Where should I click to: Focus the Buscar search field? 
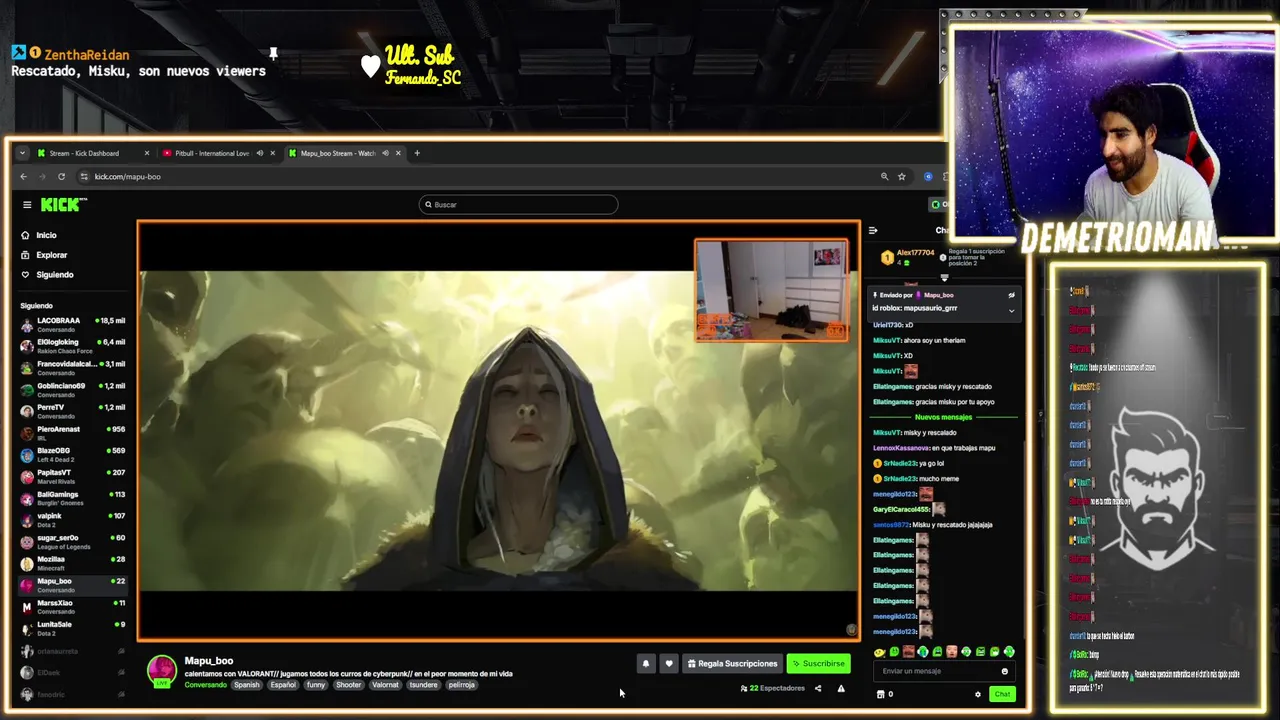coord(518,205)
